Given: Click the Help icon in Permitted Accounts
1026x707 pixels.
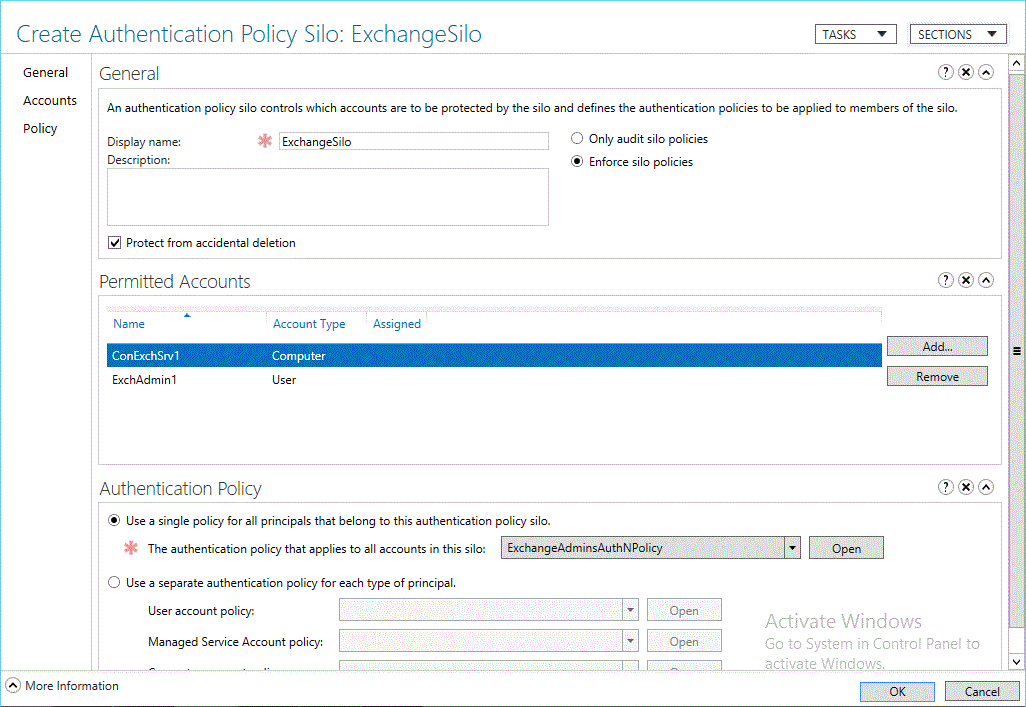Looking at the screenshot, I should point(946,280).
